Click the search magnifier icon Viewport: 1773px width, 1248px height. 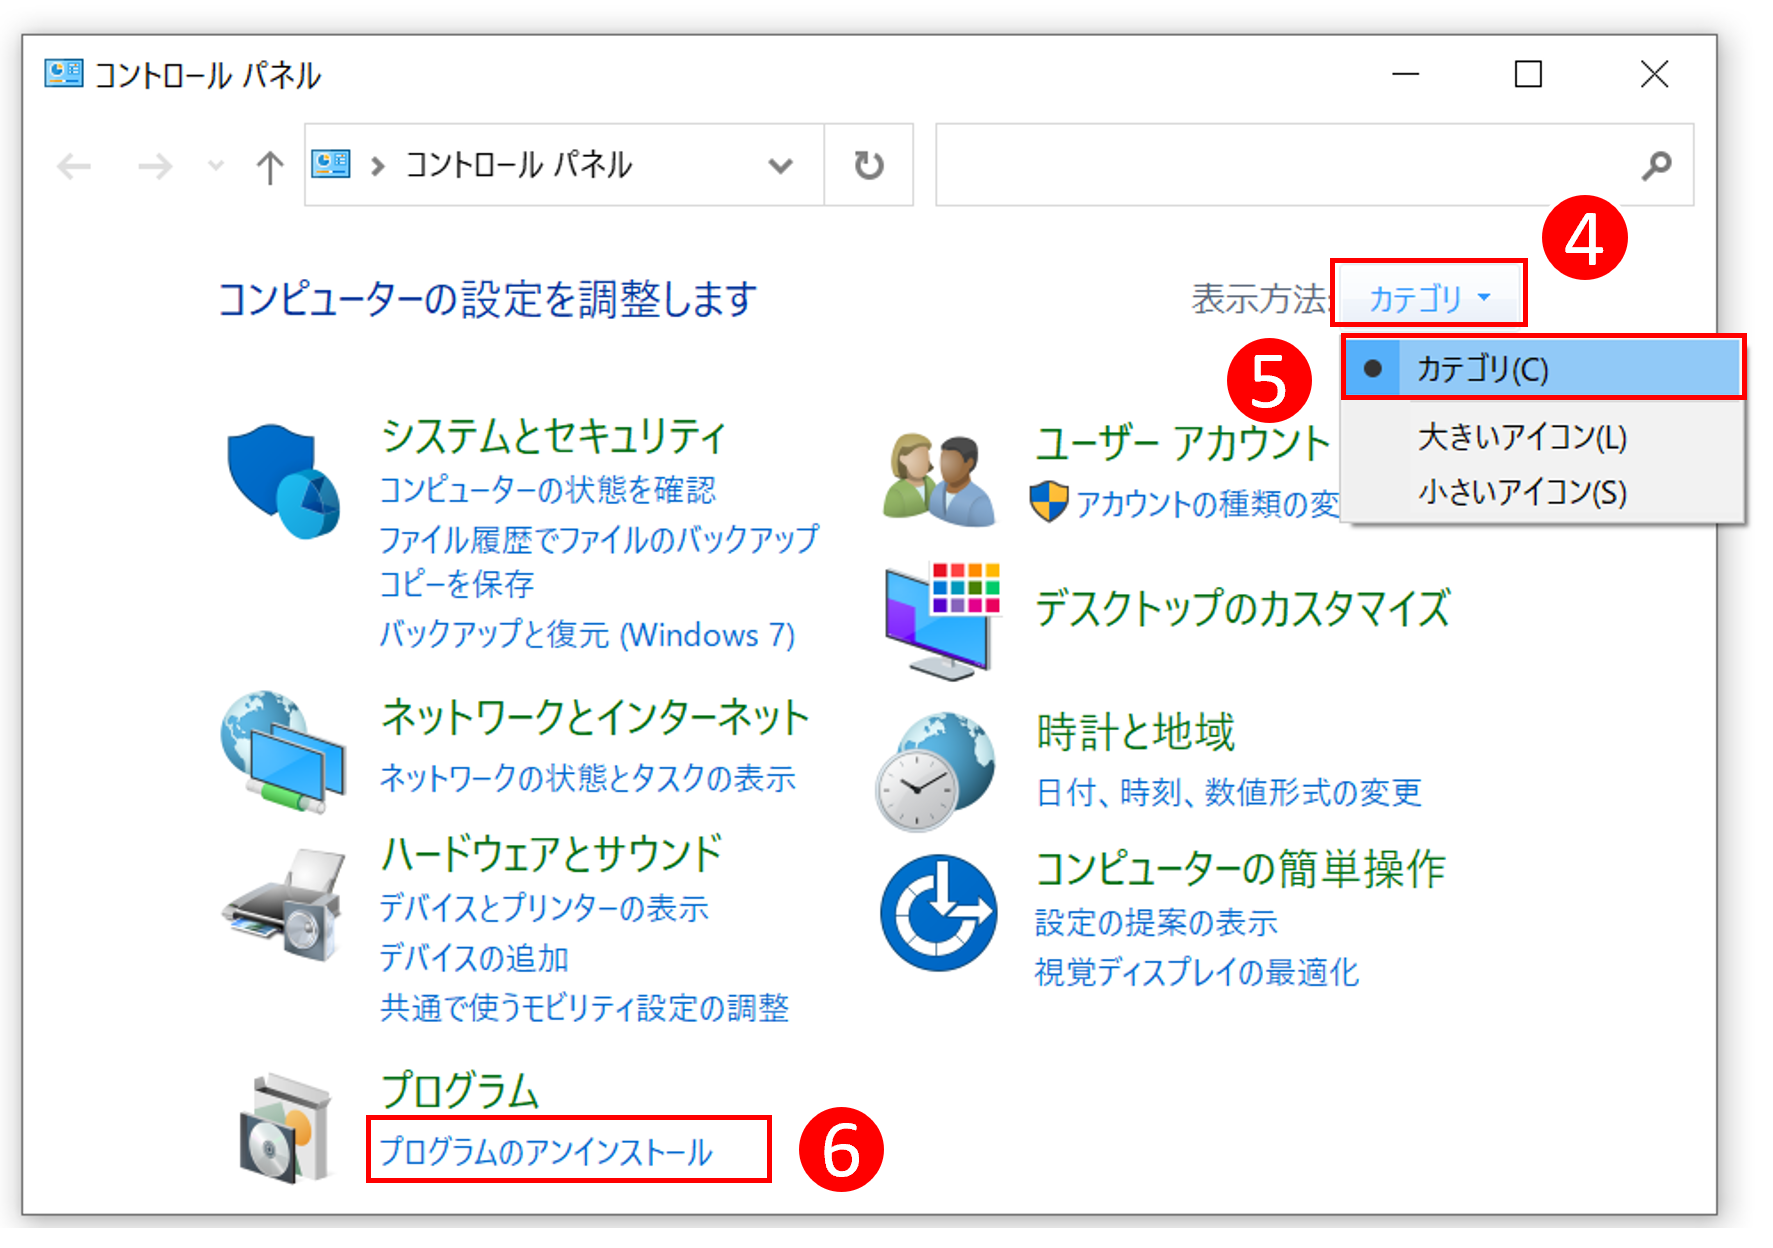click(1656, 165)
